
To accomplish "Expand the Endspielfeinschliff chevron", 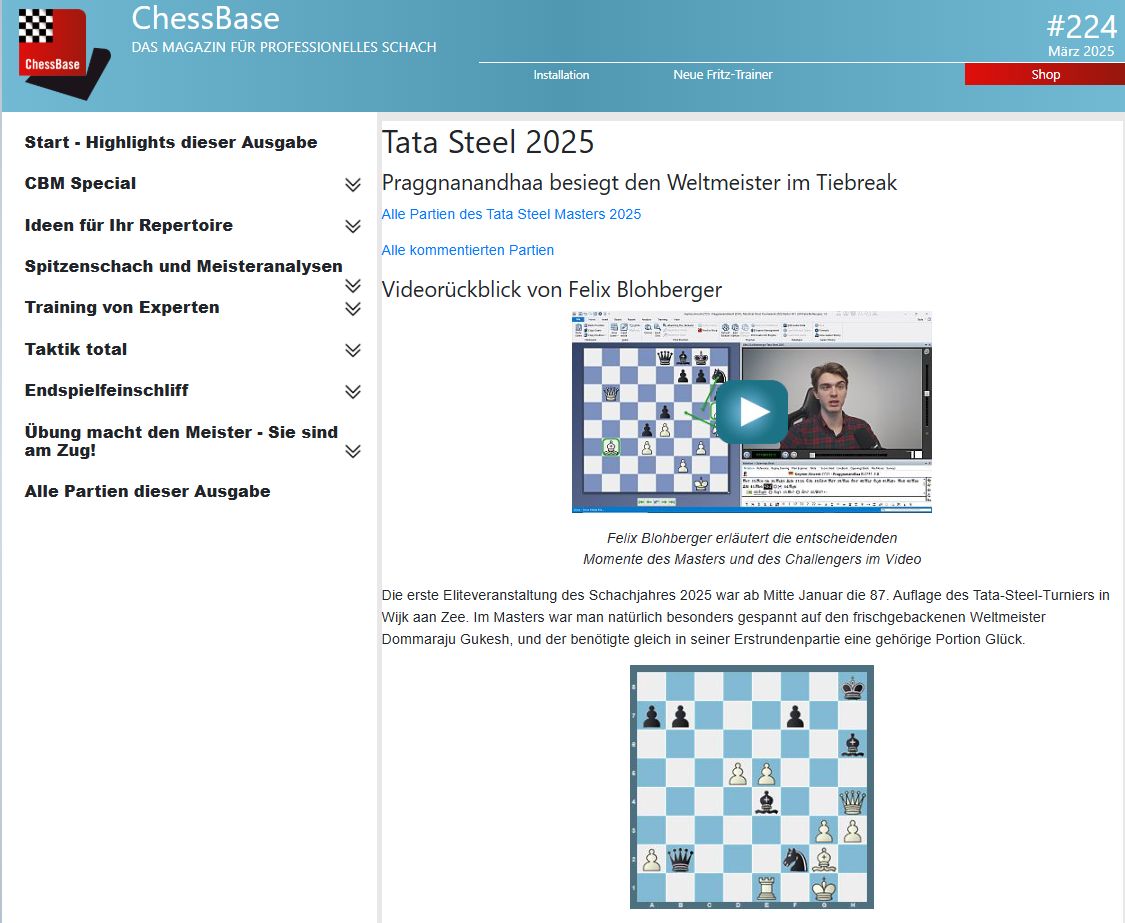I will [x=352, y=392].
